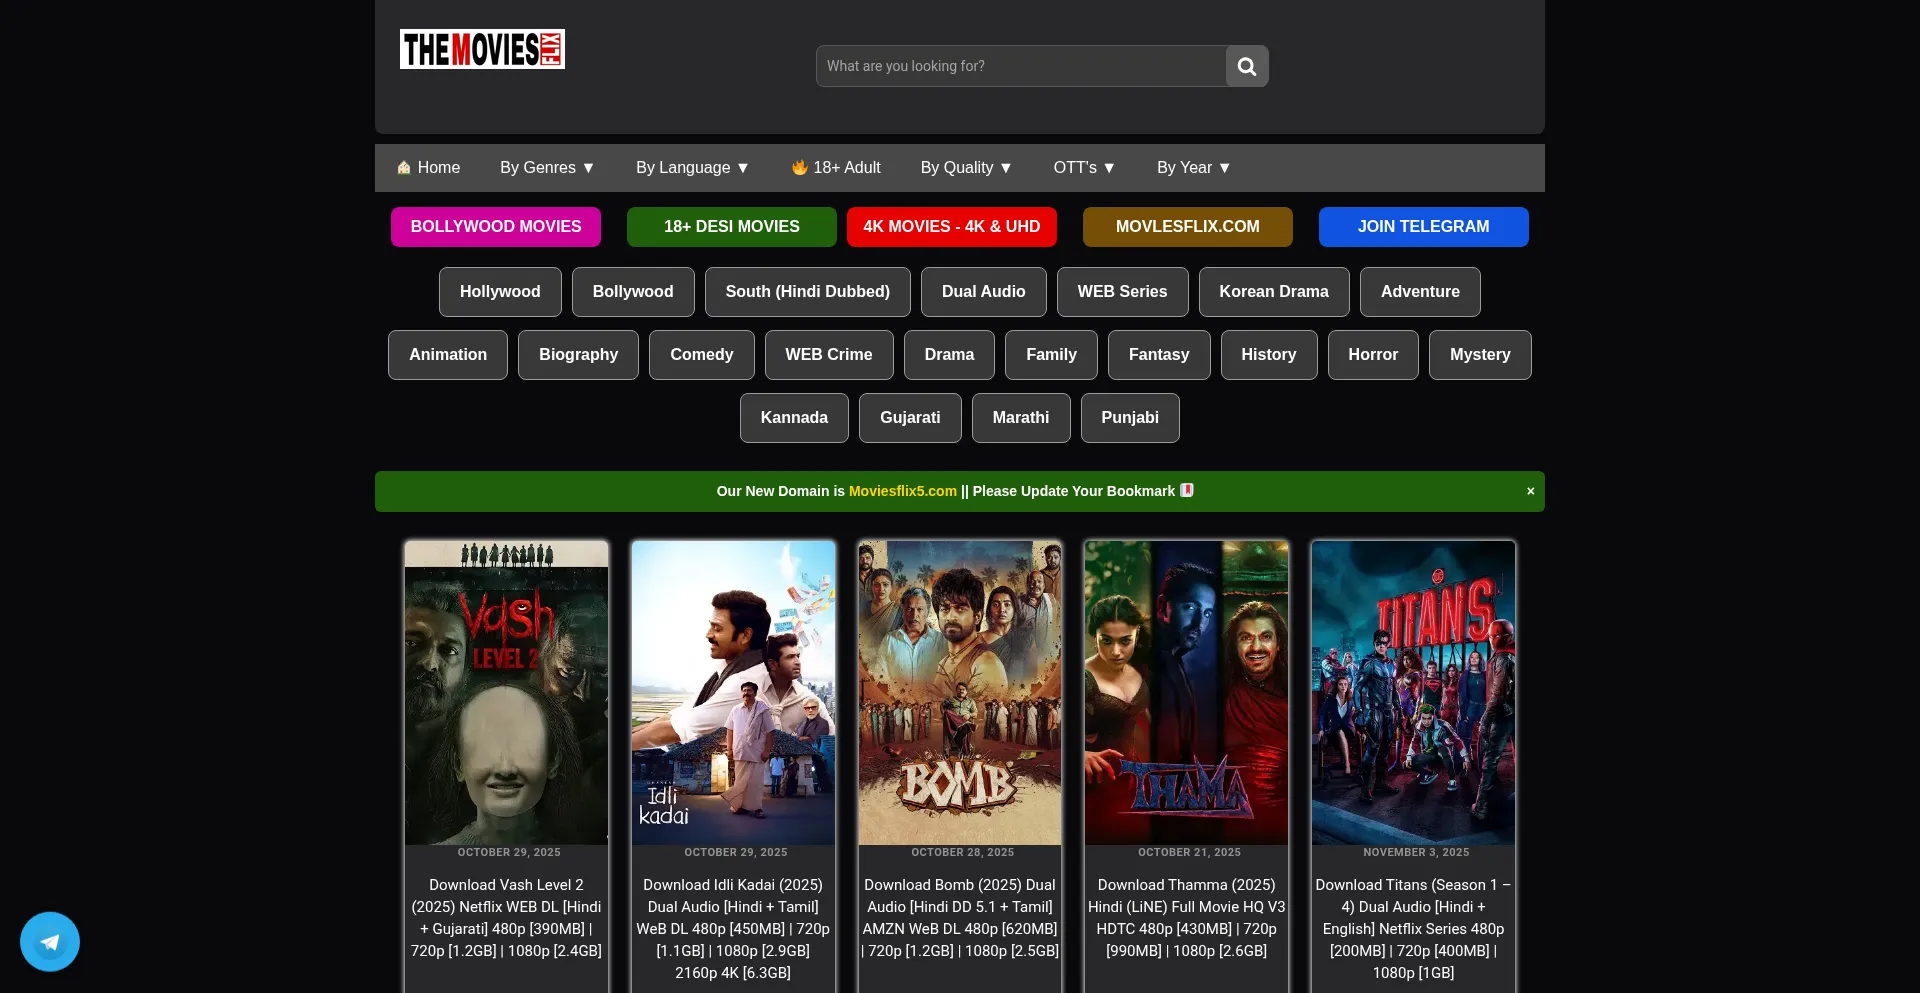Click the blue Join Telegram button
The width and height of the screenshot is (1920, 993).
pos(1423,227)
